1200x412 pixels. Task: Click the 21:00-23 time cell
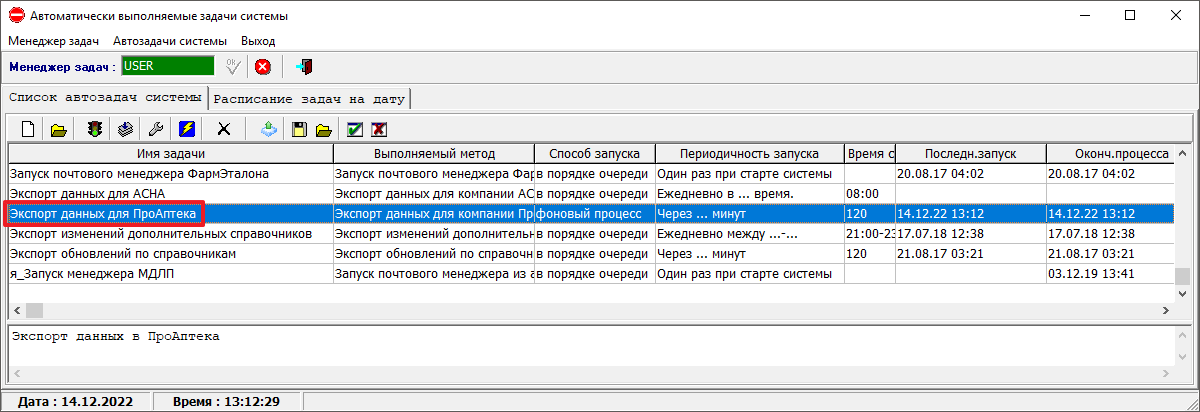coord(869,233)
